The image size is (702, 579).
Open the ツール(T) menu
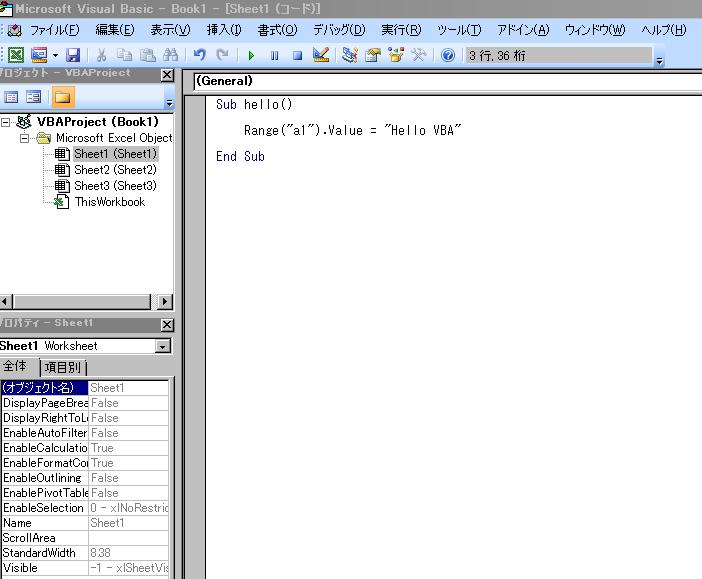[459, 30]
